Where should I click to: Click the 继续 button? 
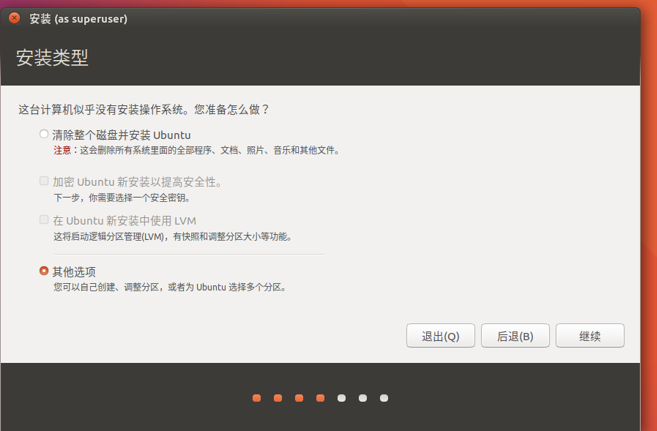click(590, 336)
